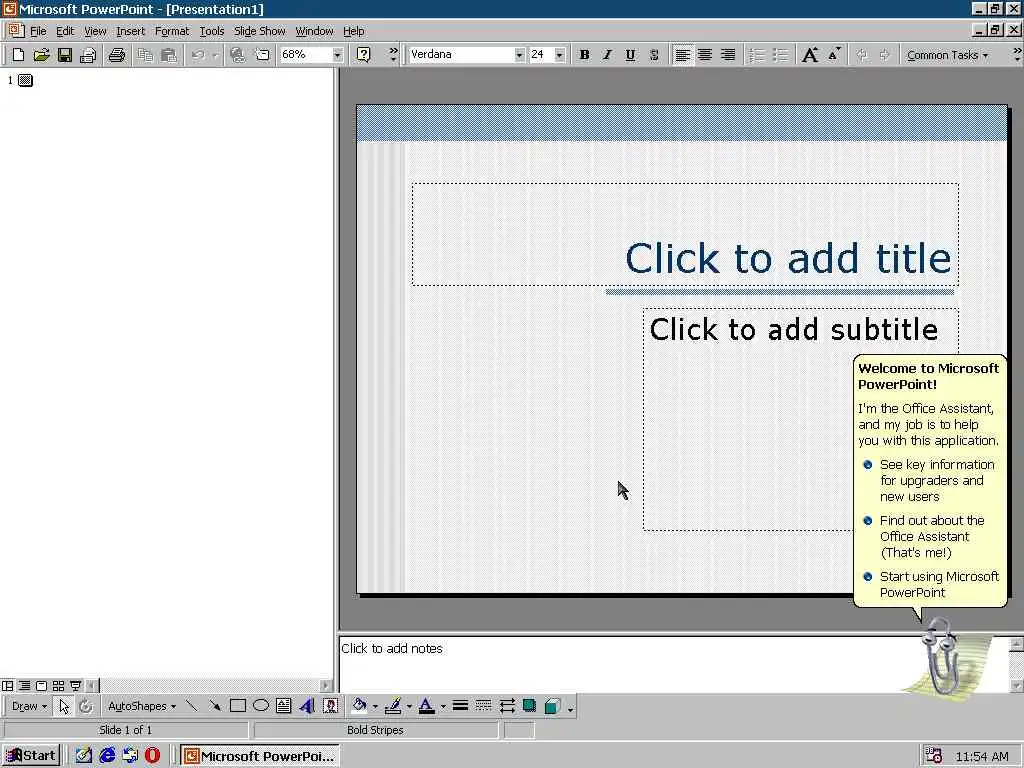Select the Text Box tool

pyautogui.click(x=283, y=706)
